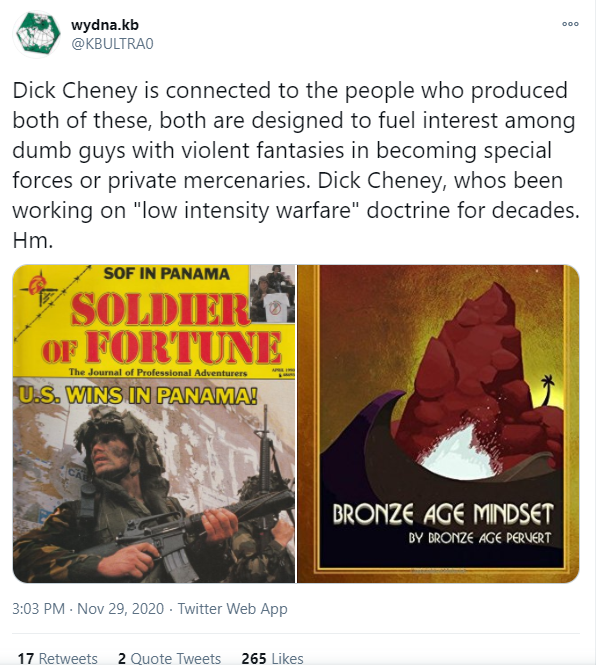Image resolution: width=596 pixels, height=665 pixels.
Task: Open the Twitter Web App source link
Action: tap(232, 609)
